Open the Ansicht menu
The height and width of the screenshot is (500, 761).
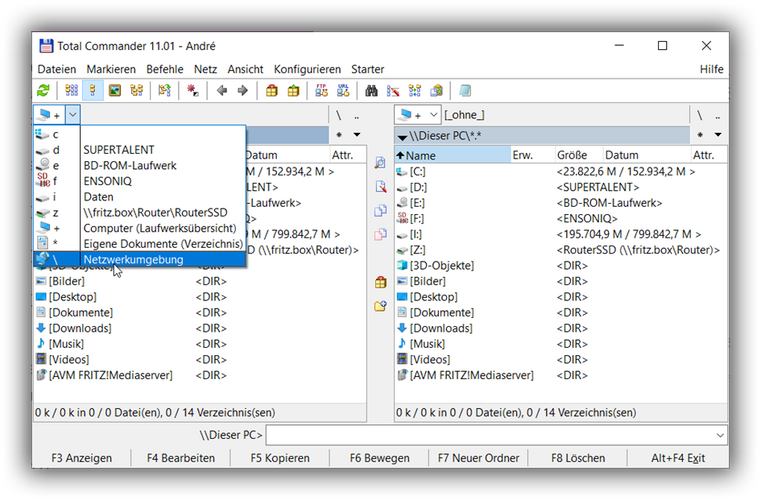coord(245,69)
